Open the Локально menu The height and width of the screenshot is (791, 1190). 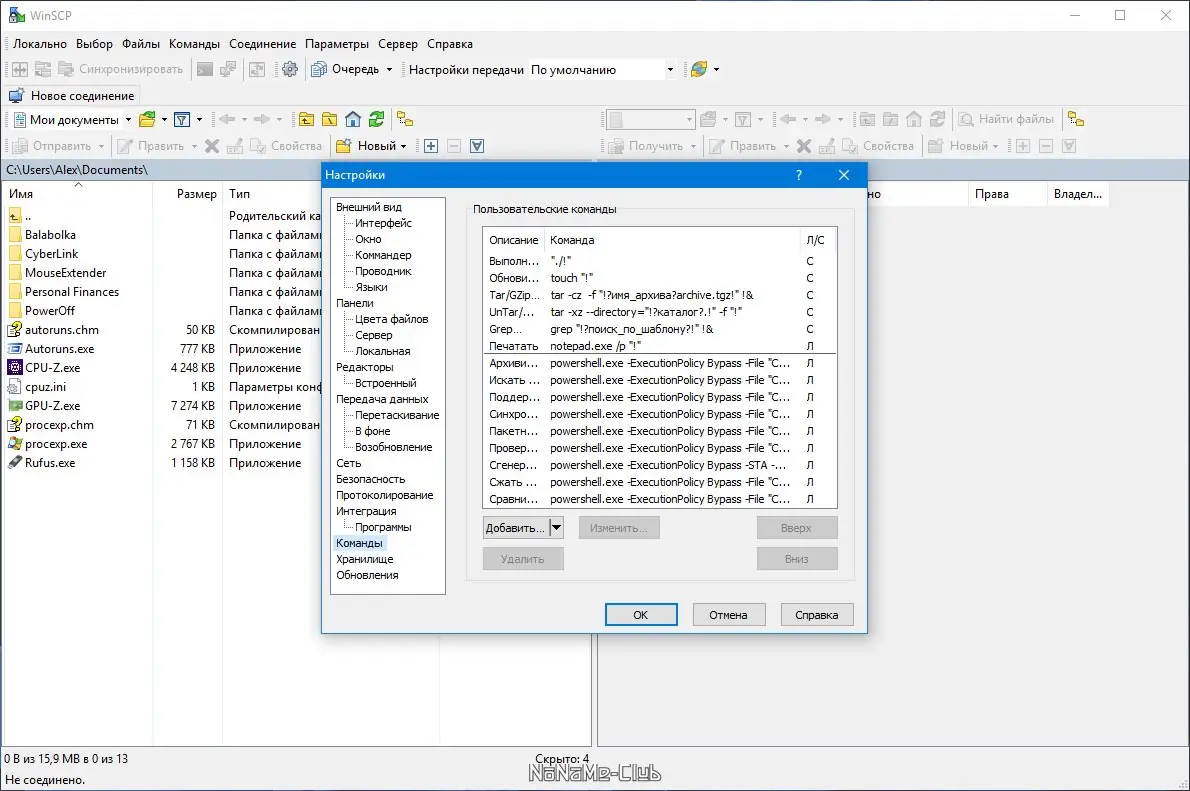39,44
